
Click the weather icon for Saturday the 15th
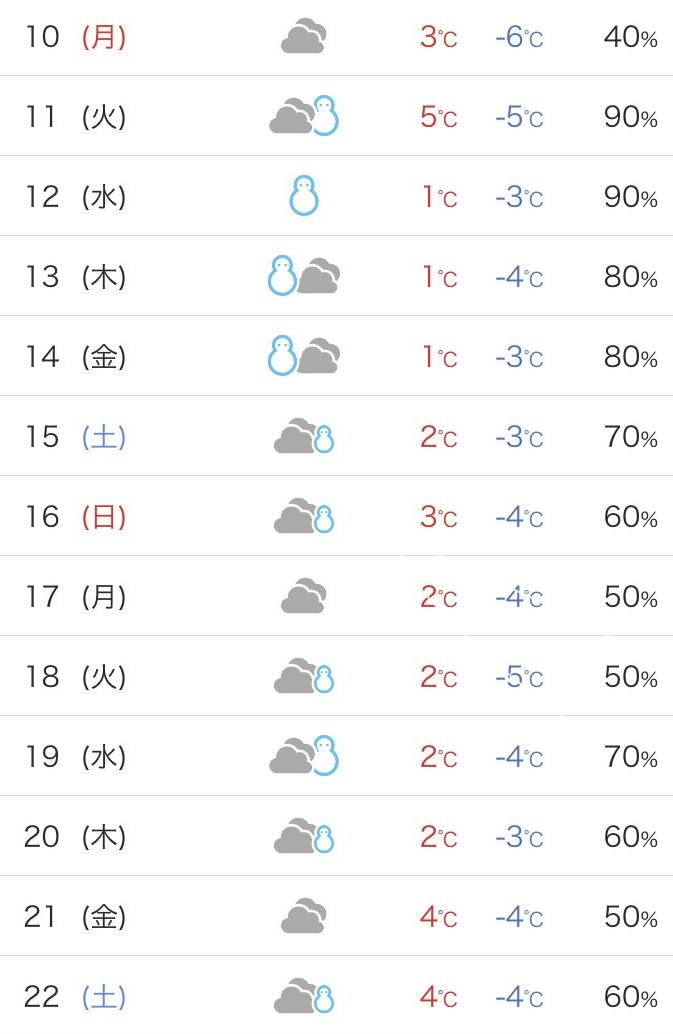pos(304,436)
